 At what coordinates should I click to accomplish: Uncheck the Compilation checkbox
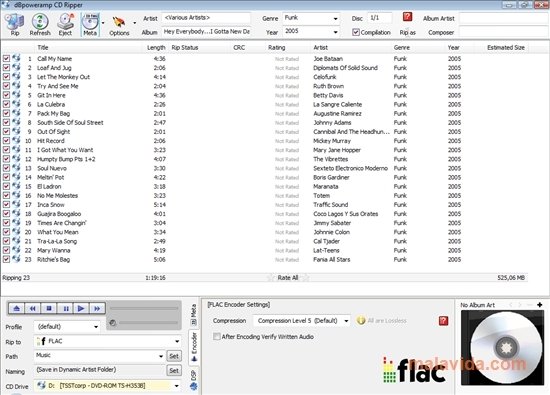356,32
